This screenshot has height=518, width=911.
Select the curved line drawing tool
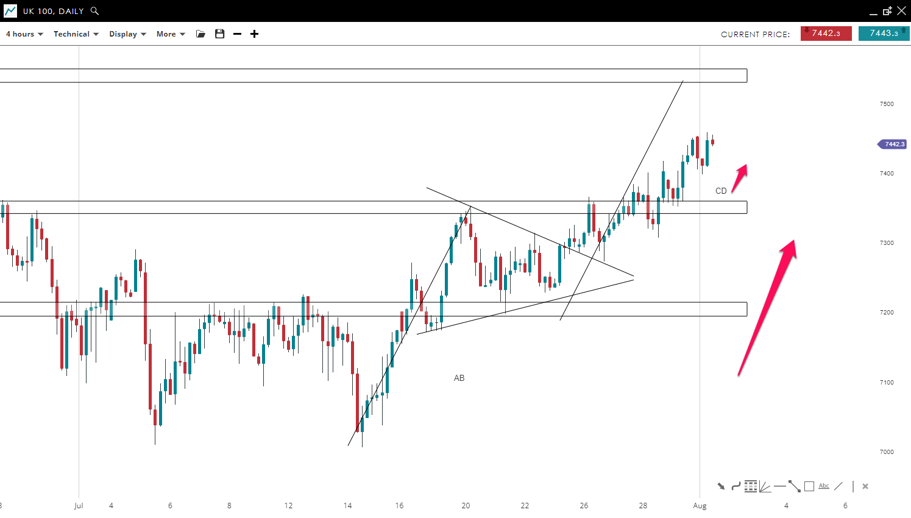point(736,487)
